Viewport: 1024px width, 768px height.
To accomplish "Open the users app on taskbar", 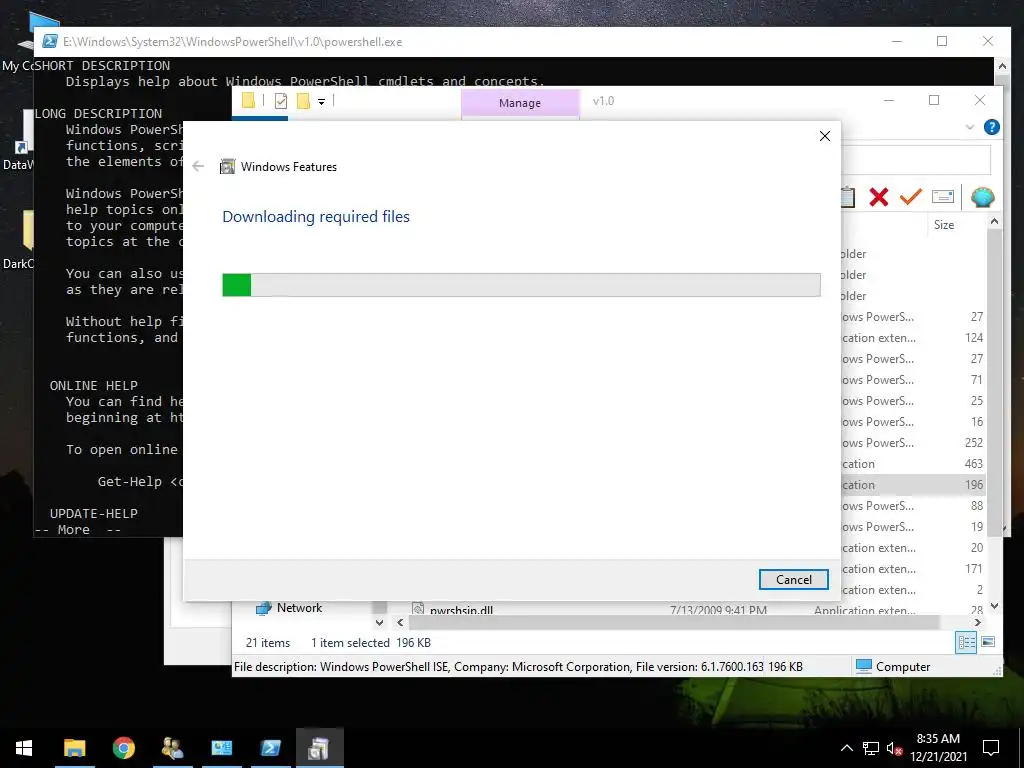I will point(172,748).
